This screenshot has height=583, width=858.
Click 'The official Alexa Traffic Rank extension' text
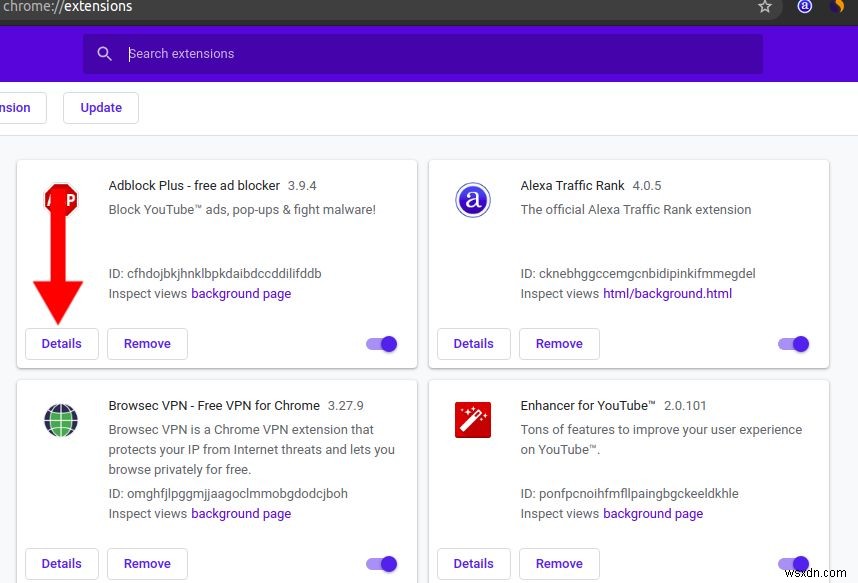[636, 210]
